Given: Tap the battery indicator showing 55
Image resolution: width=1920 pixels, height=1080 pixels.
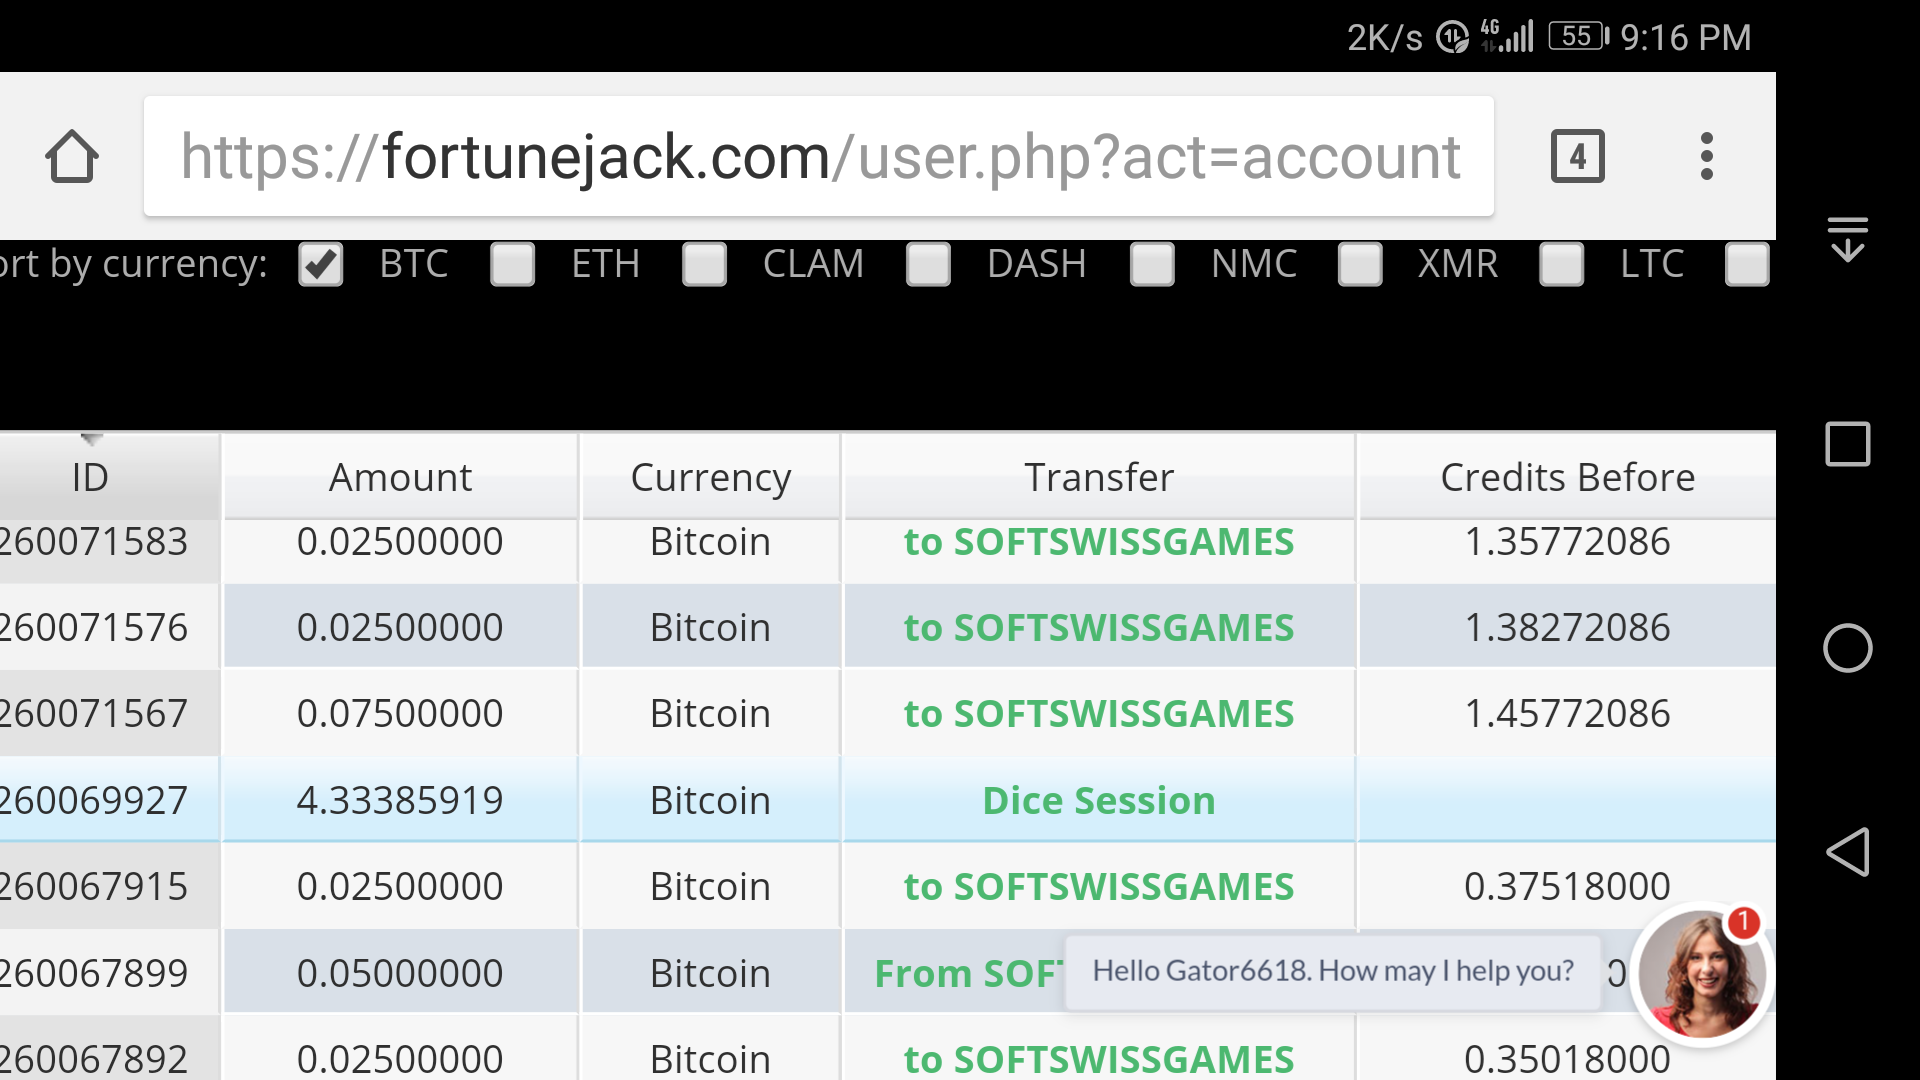Looking at the screenshot, I should pos(1578,37).
